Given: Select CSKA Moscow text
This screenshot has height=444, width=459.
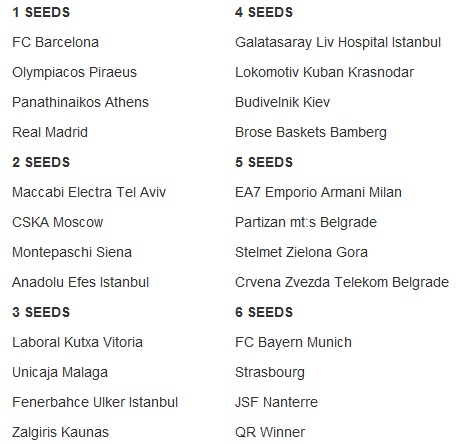Looking at the screenshot, I should [58, 222].
